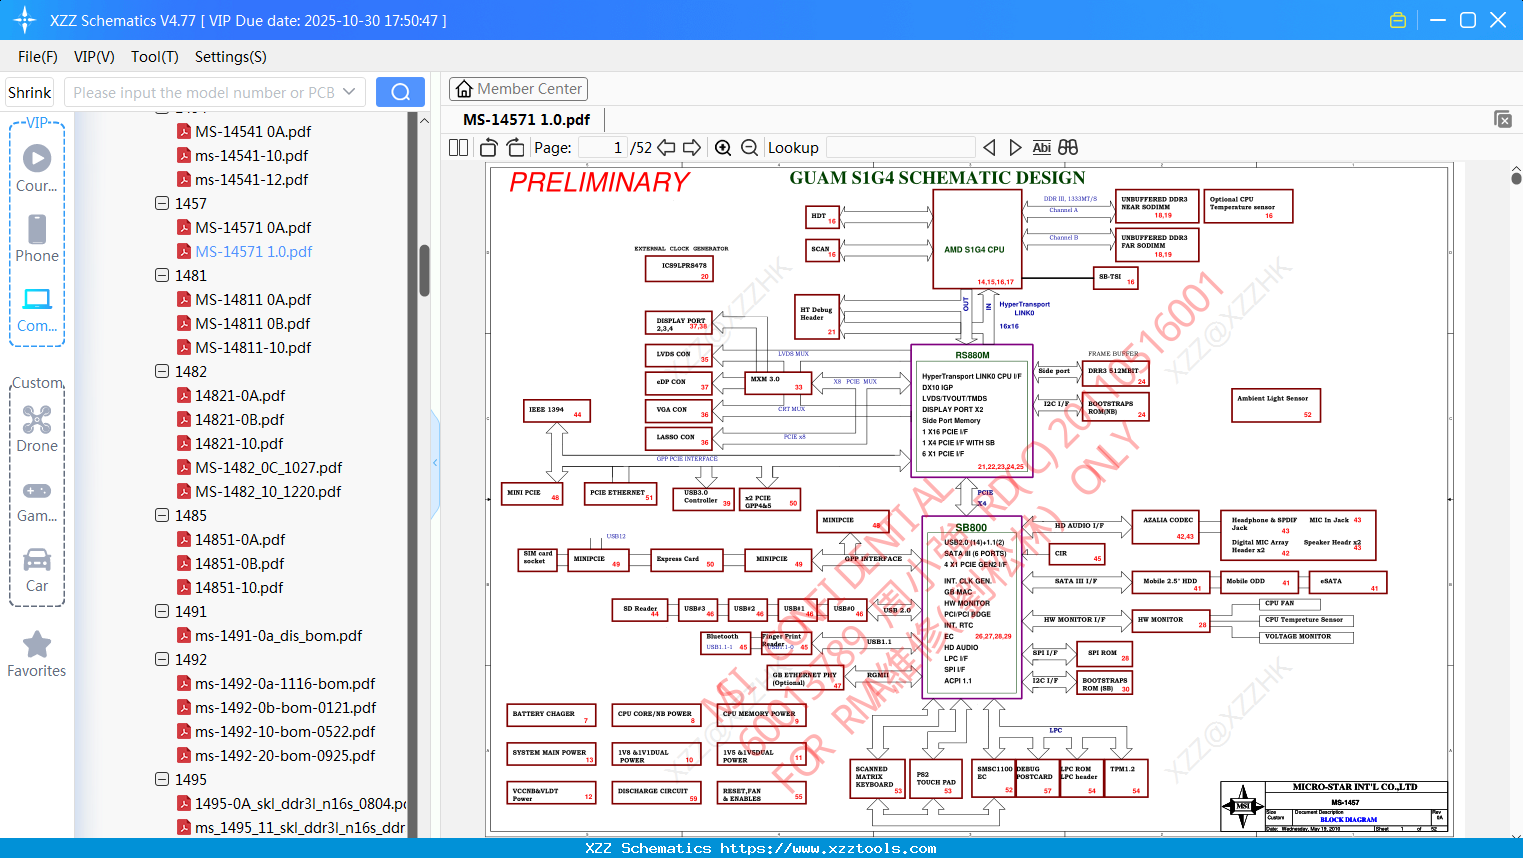
Task: Click the scroll-up arrow of file tree
Action: click(424, 120)
